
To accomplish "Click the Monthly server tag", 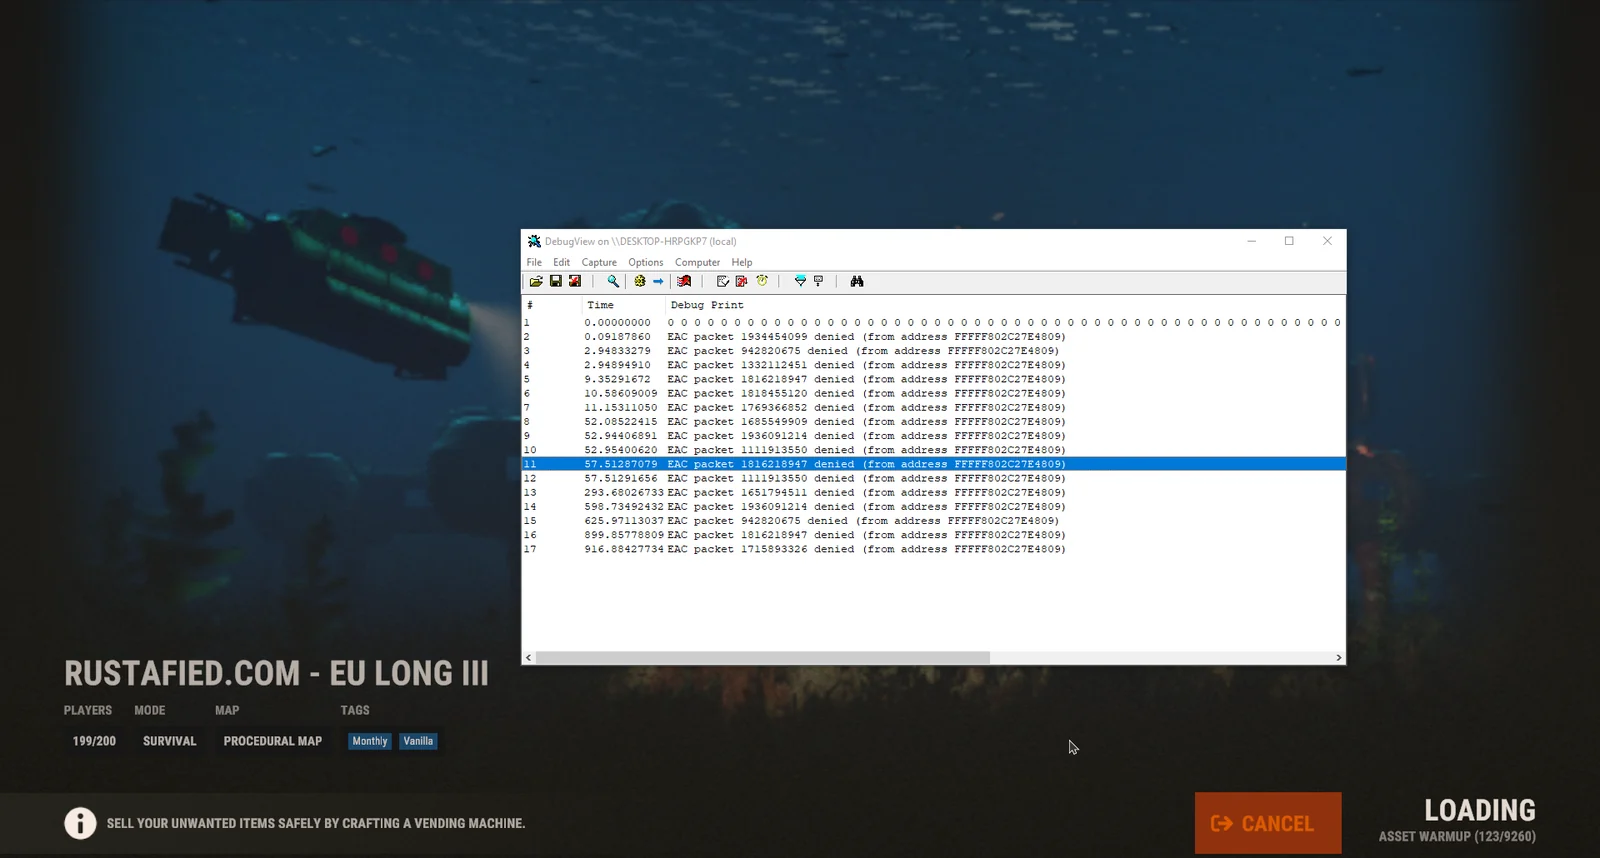I will (x=370, y=741).
